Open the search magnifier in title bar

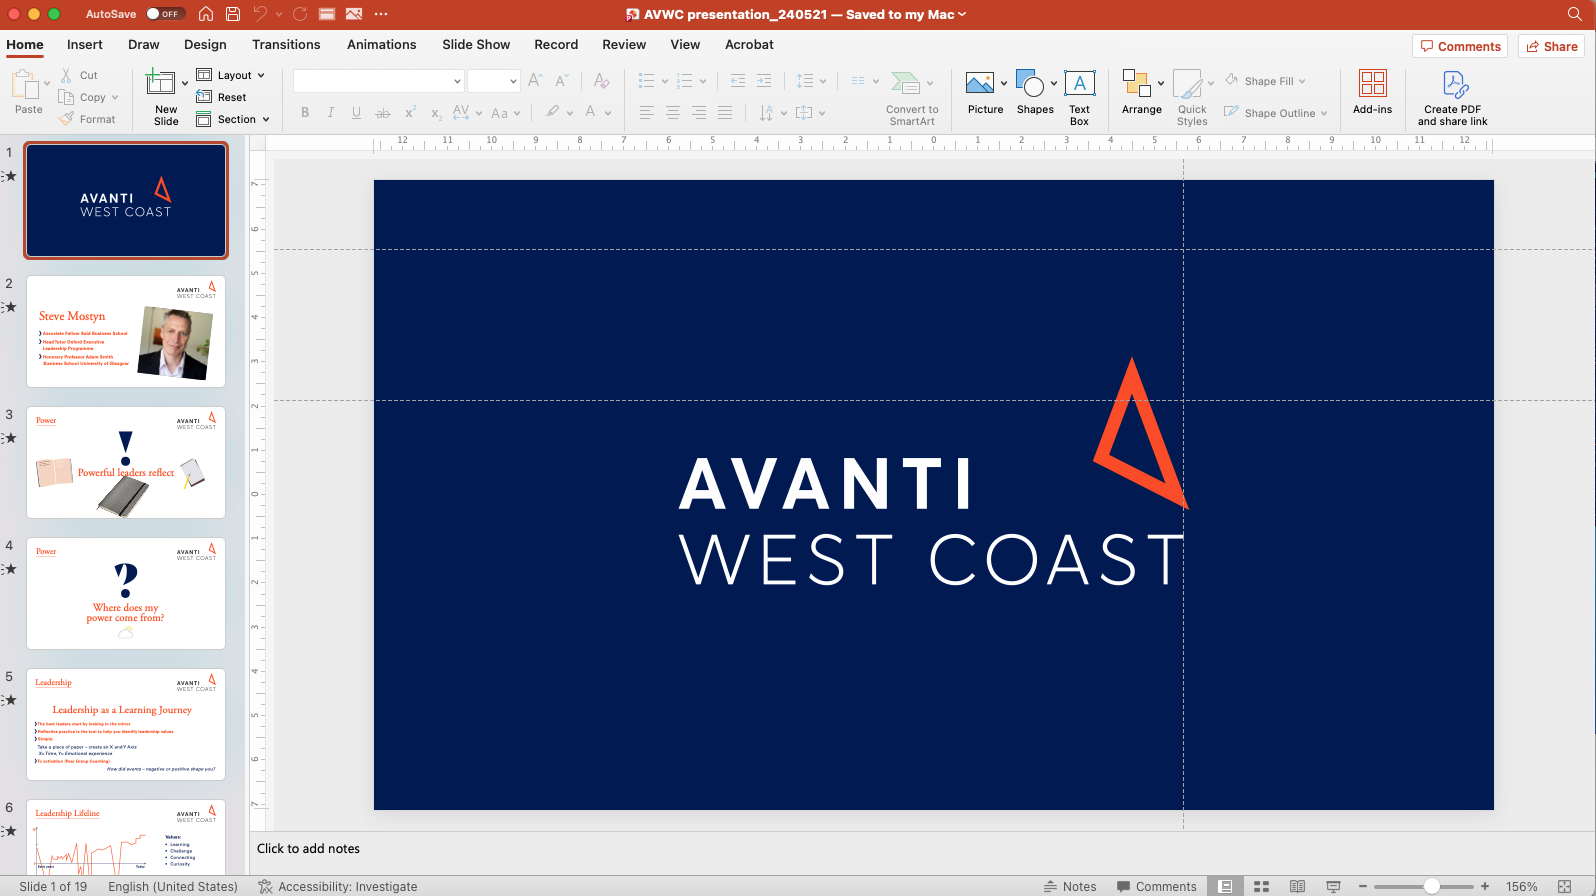pos(1575,14)
